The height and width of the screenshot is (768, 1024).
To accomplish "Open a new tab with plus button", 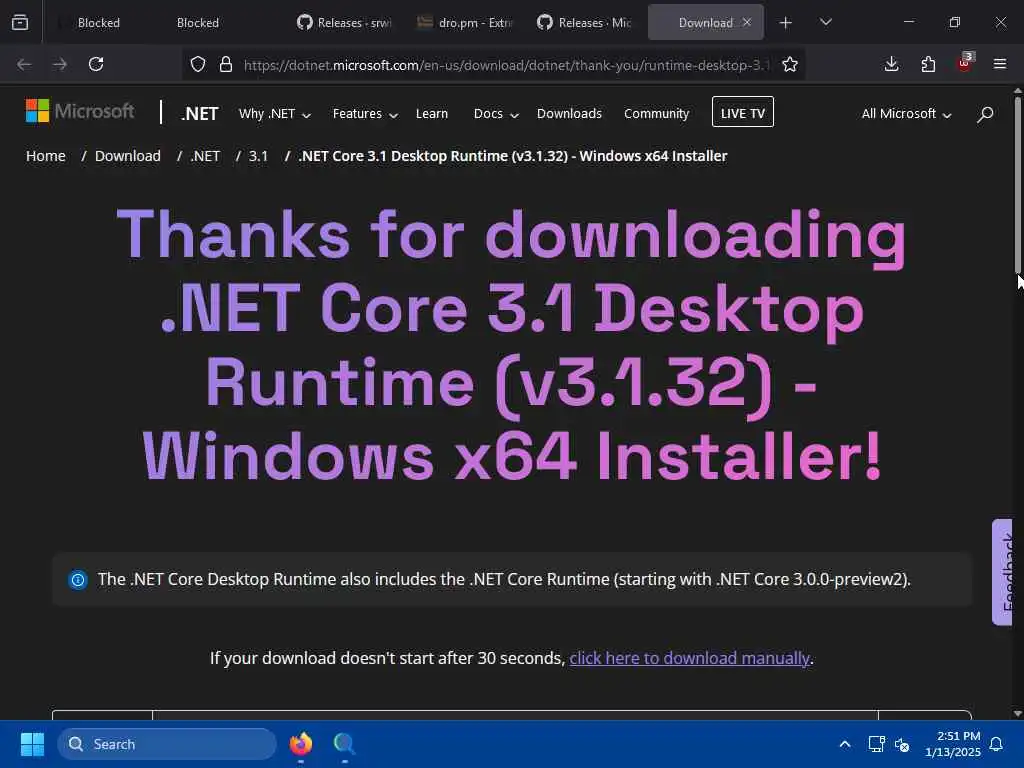I will [x=786, y=23].
